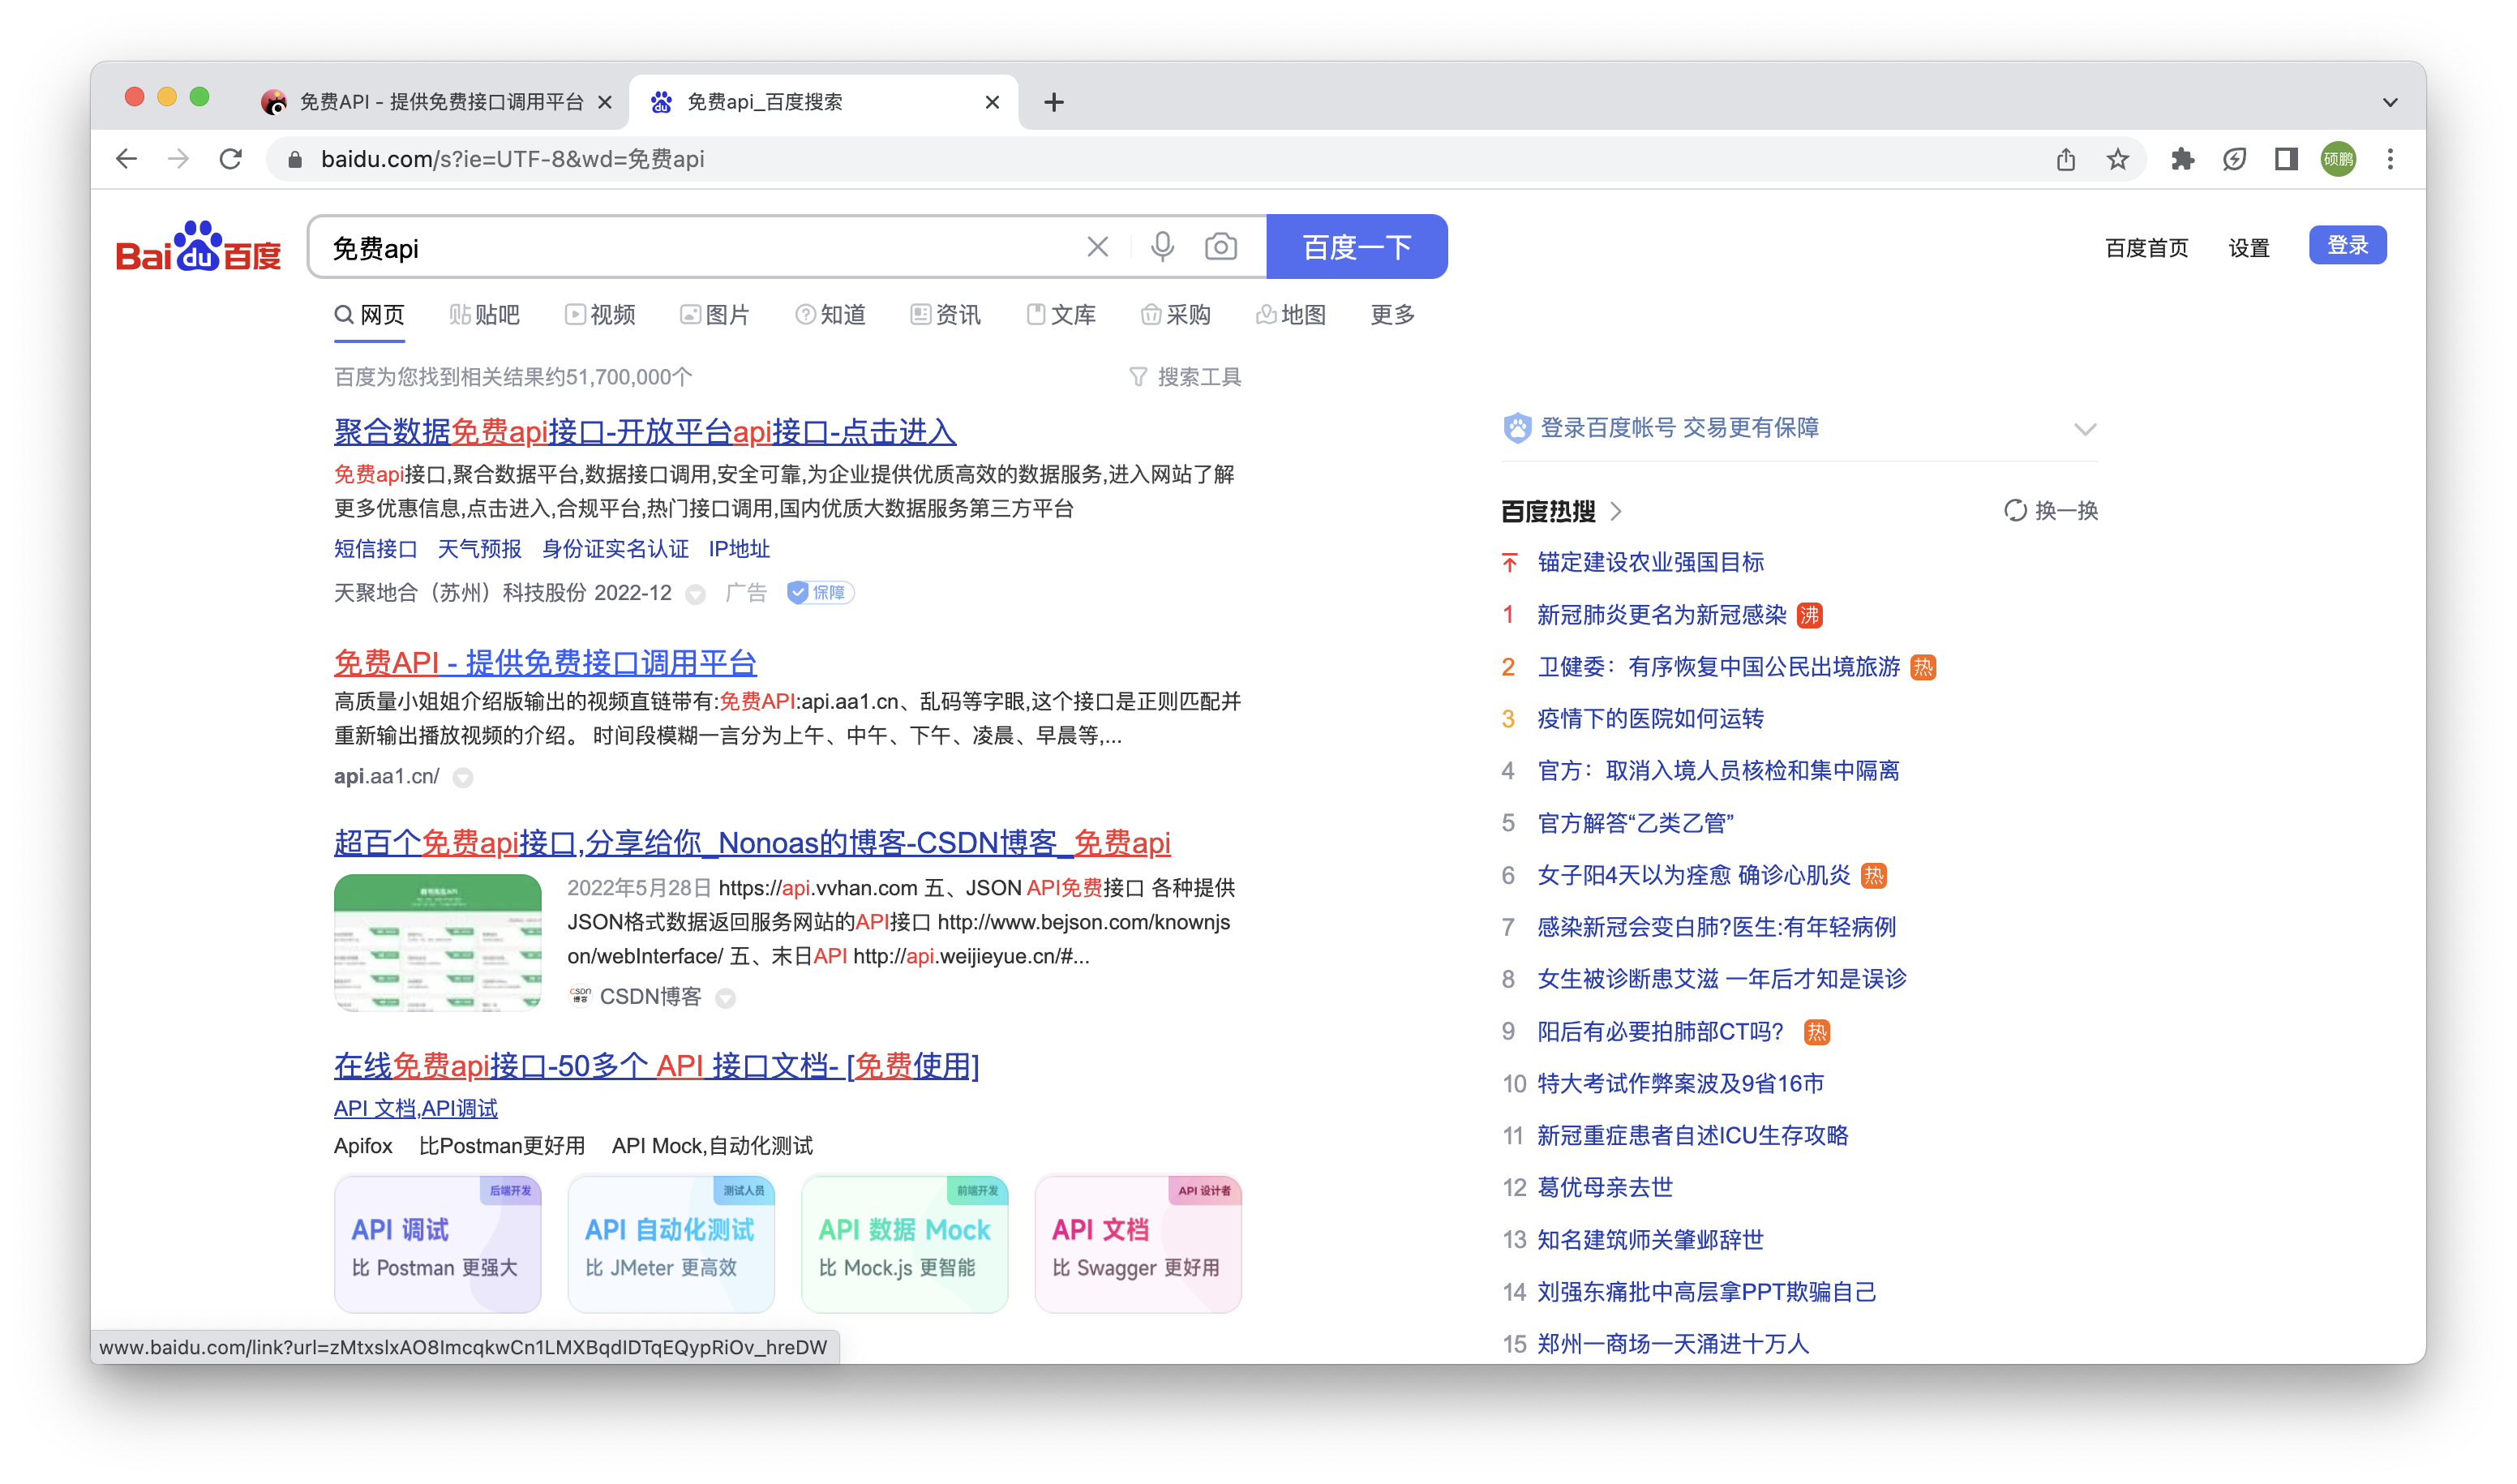Click the shield icon beside 登录百度帐号
This screenshot has width=2517, height=1484.
coord(1517,428)
